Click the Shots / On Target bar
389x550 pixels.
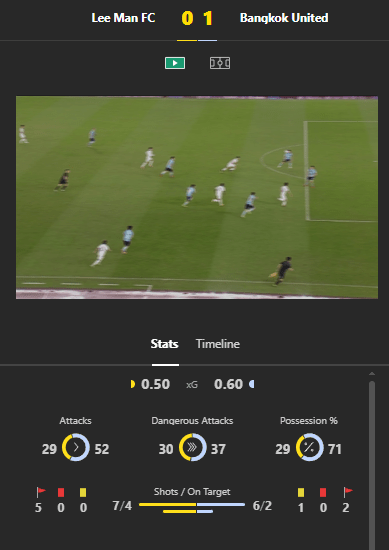coord(192,508)
